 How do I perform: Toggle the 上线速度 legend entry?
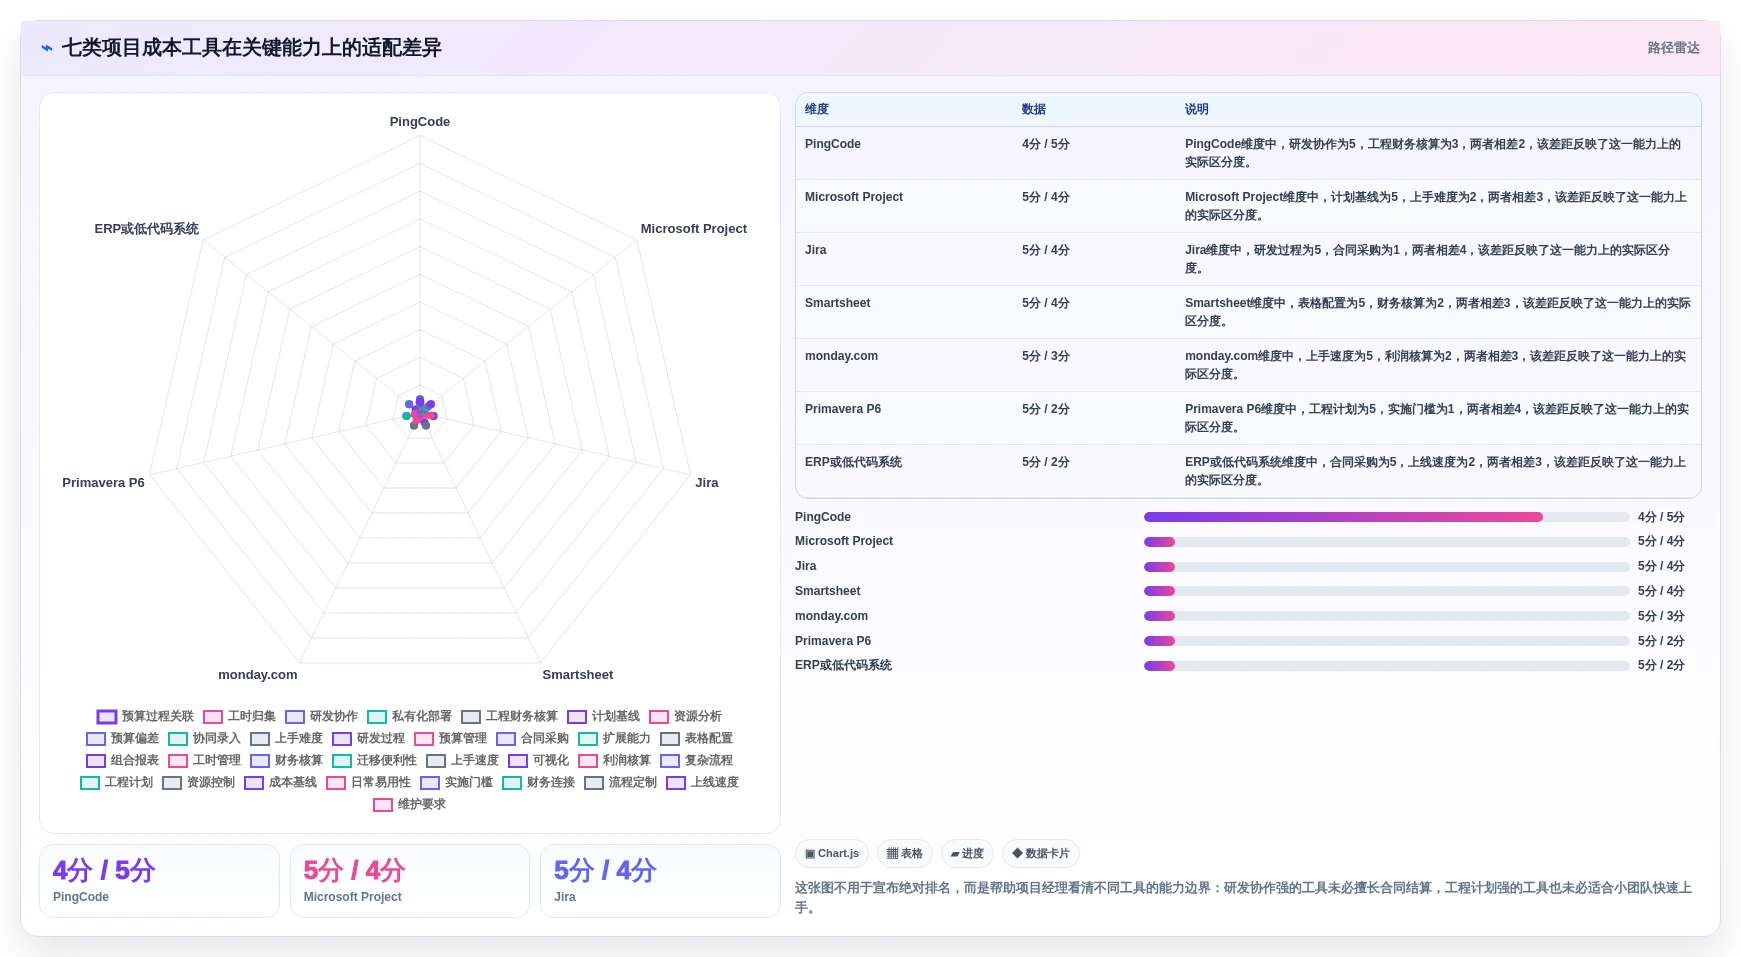[x=702, y=782]
